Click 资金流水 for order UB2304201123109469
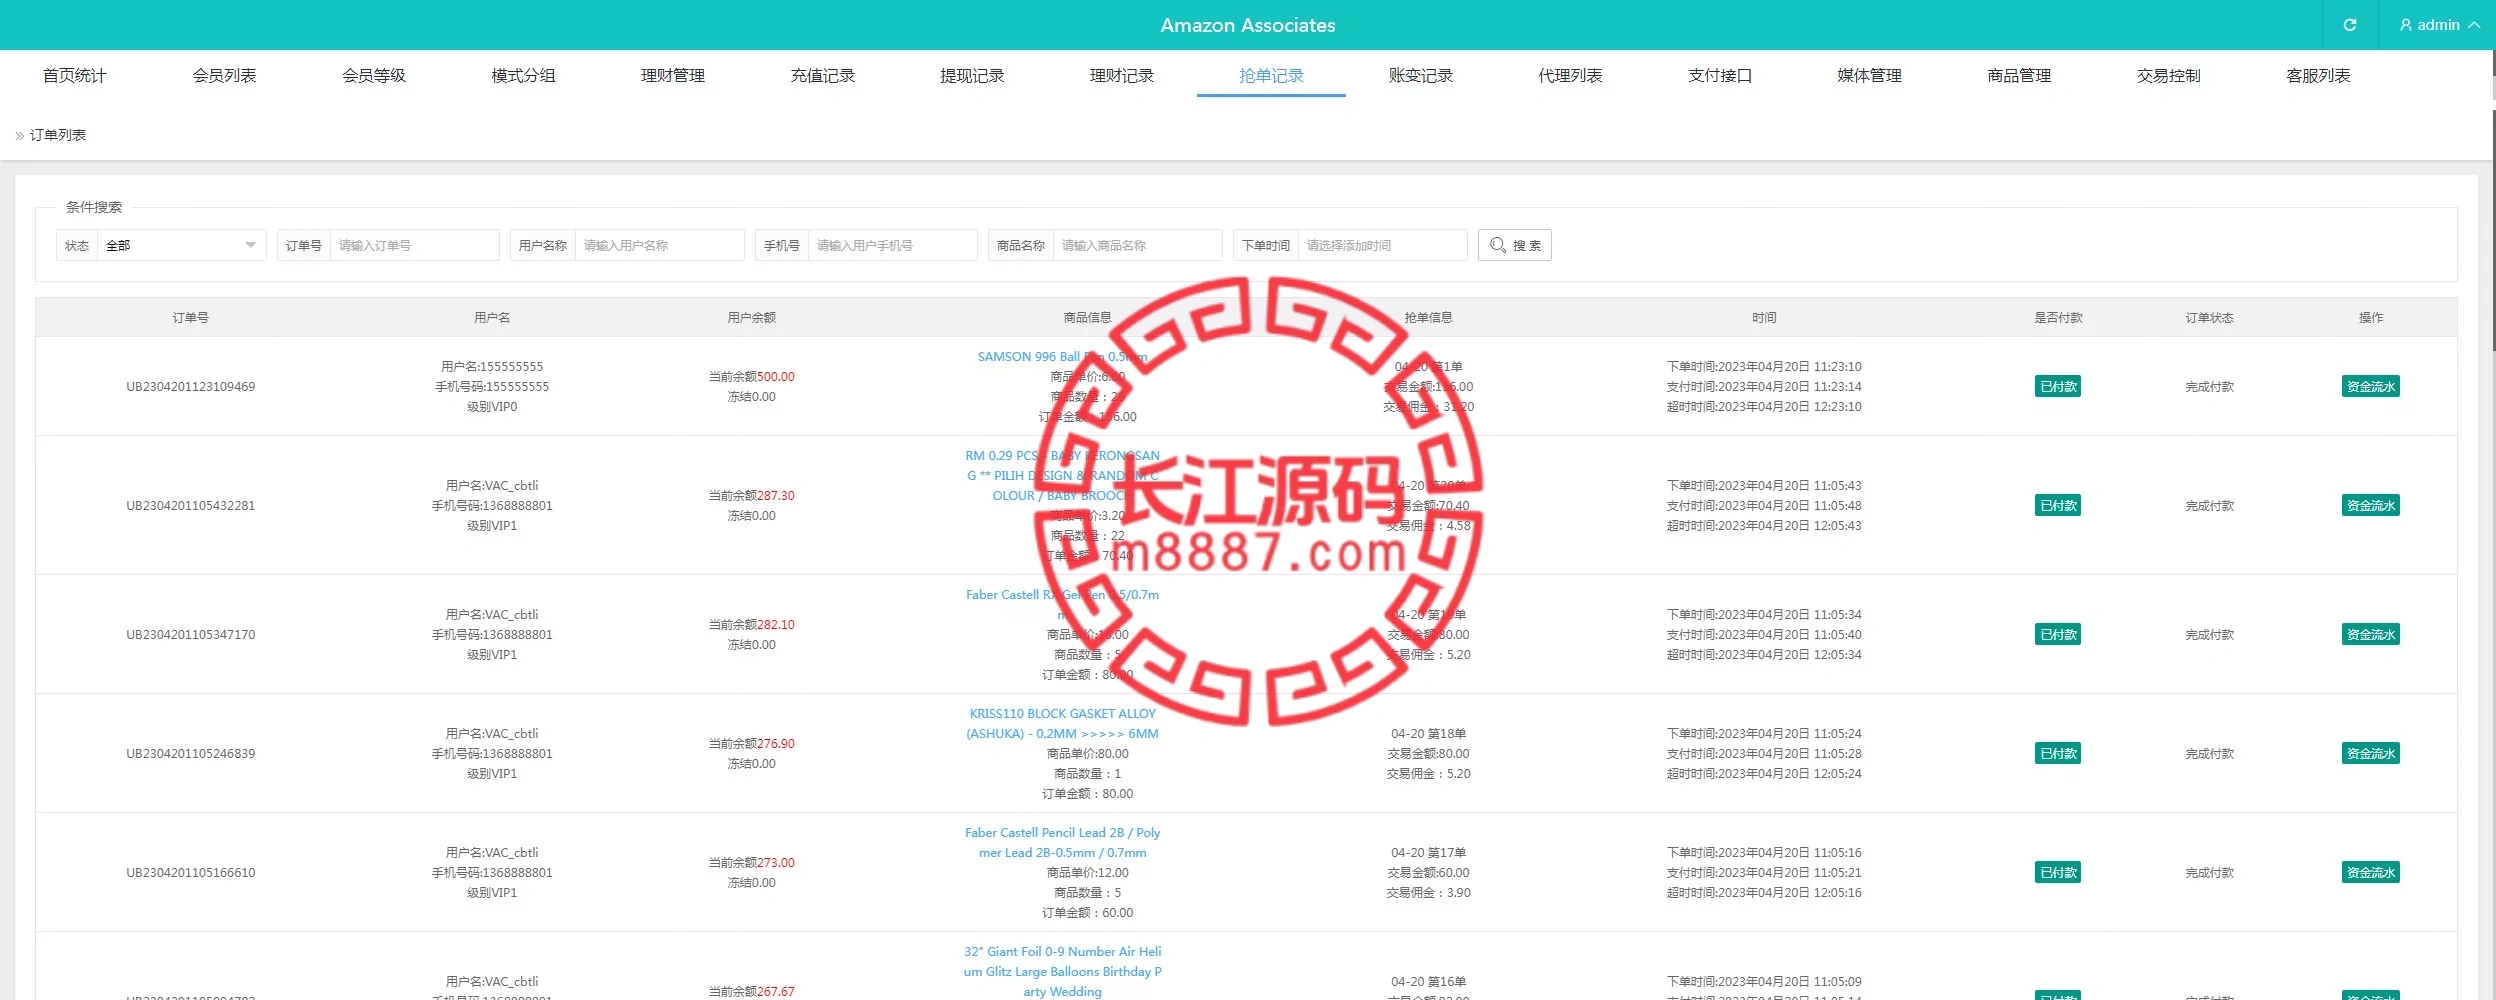Viewport: 2496px width, 1000px height. pyautogui.click(x=2370, y=387)
